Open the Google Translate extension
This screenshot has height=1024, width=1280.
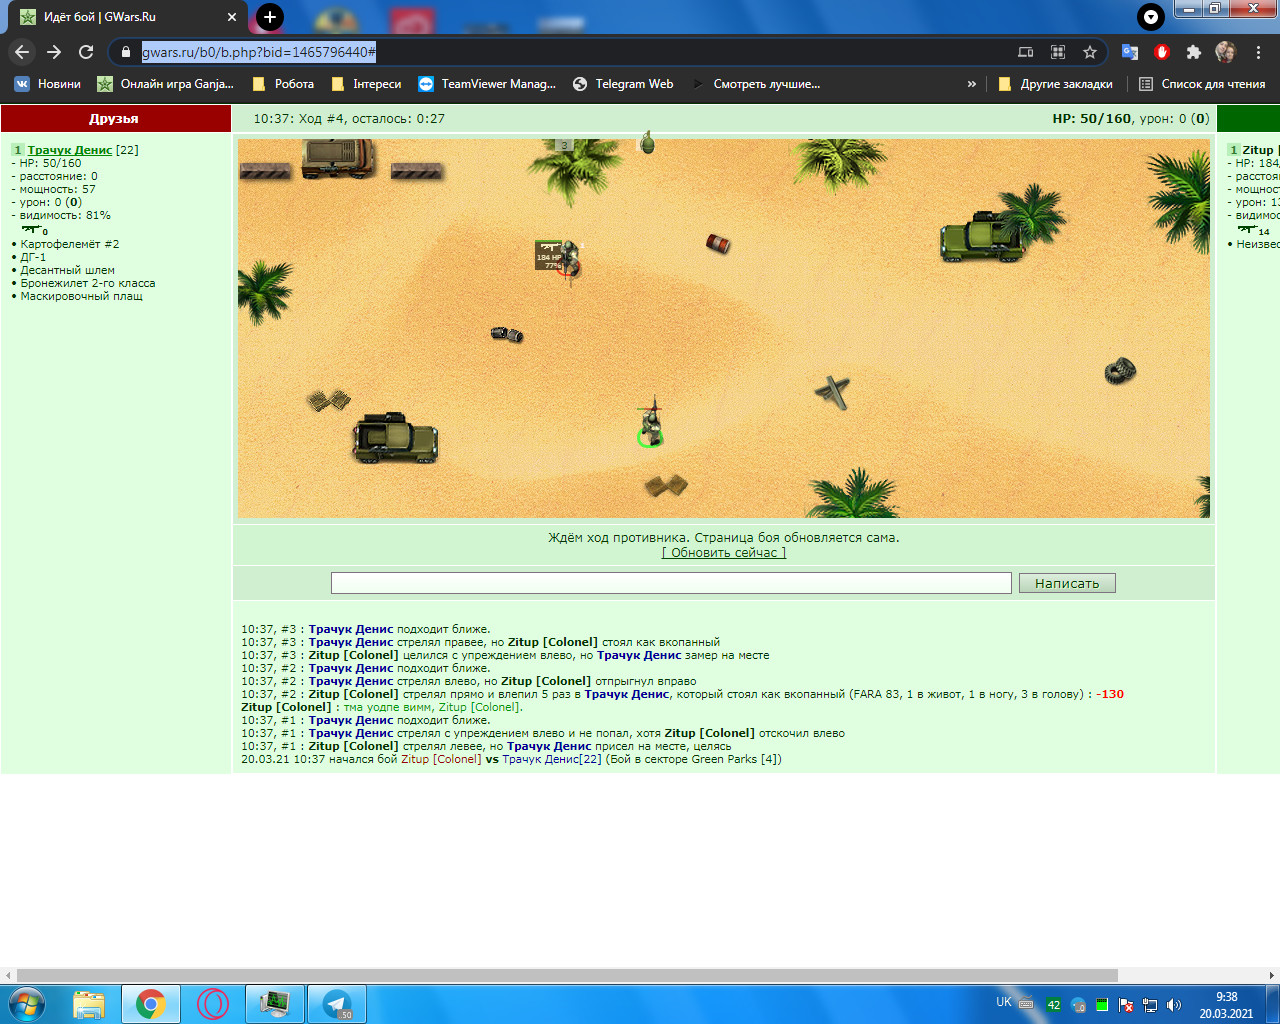pos(1130,52)
